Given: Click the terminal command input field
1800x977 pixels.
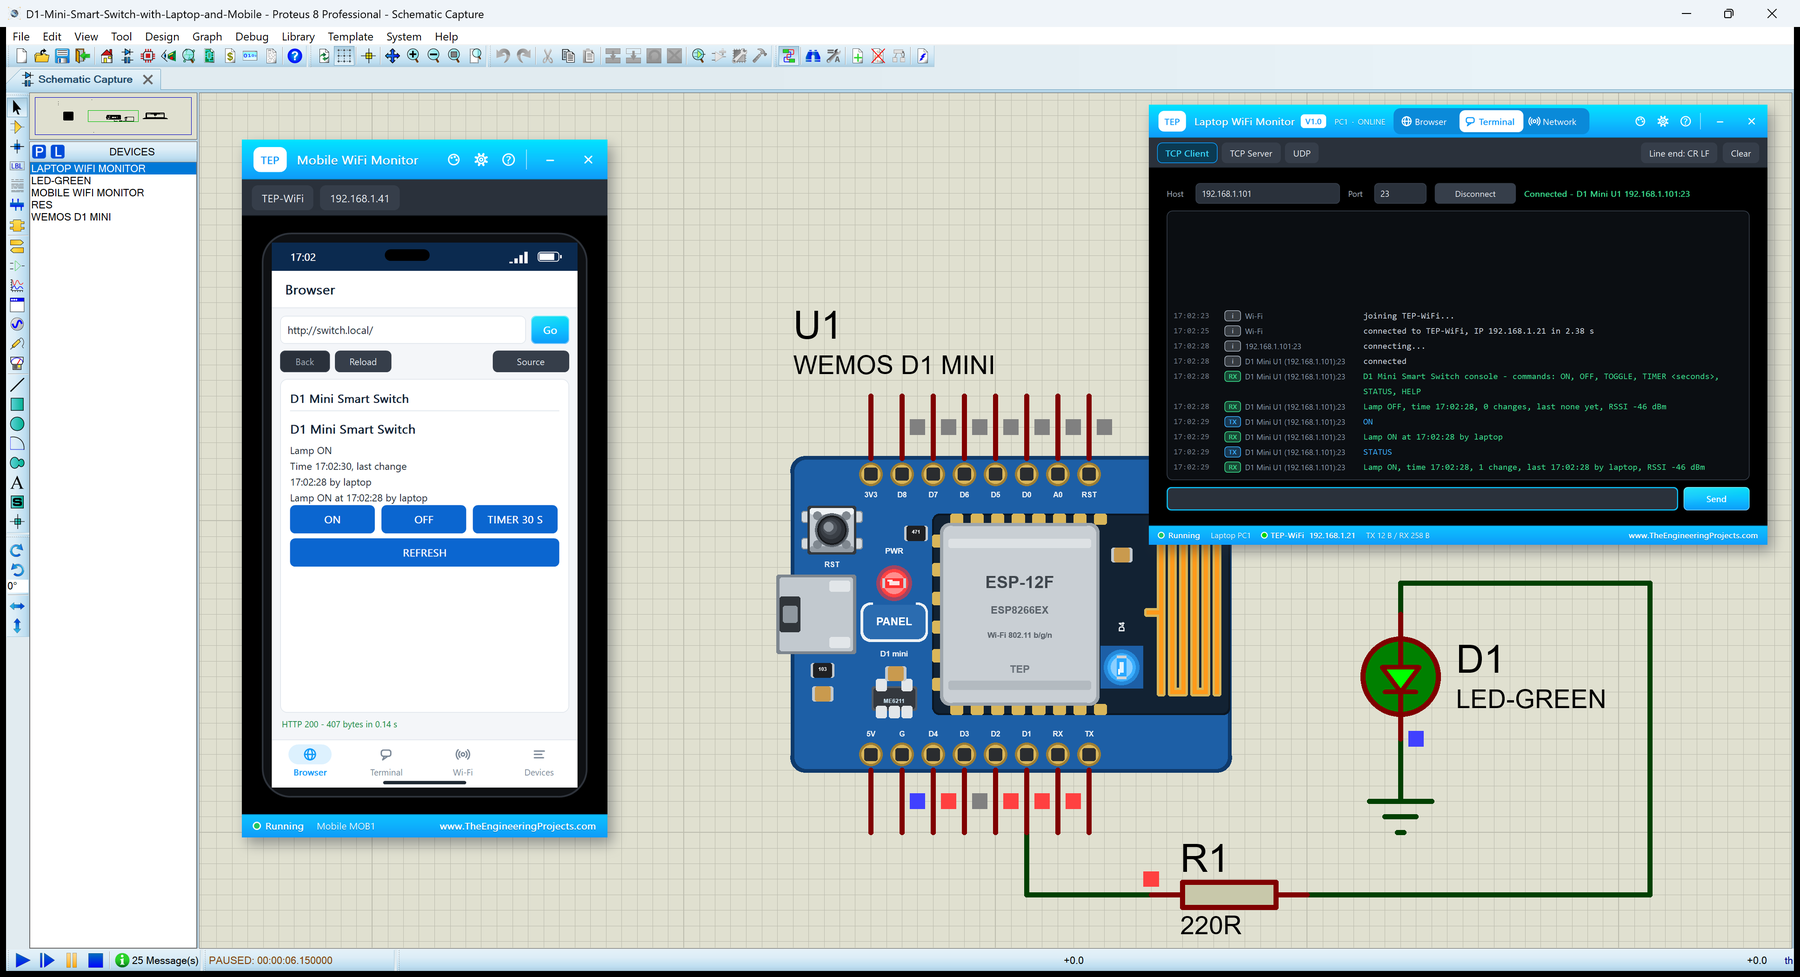Looking at the screenshot, I should point(1422,499).
